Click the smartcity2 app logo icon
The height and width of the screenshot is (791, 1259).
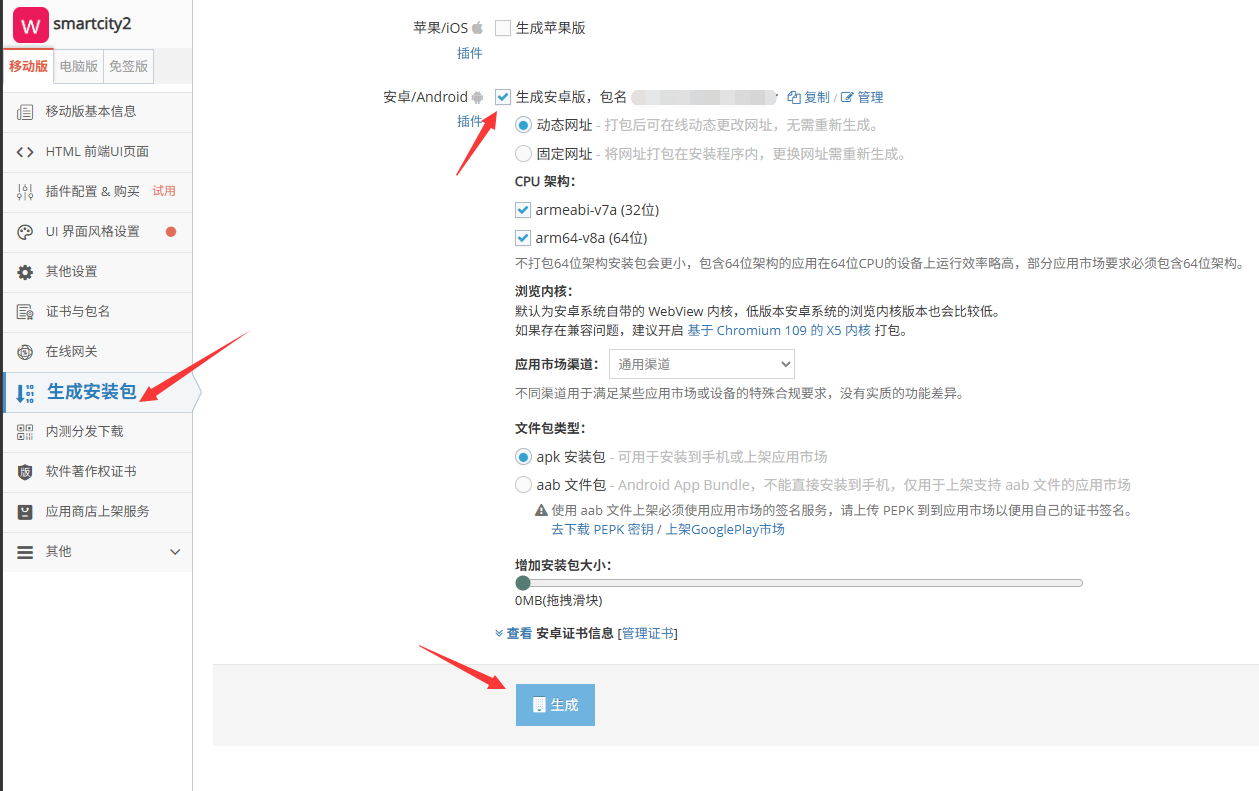click(31, 24)
